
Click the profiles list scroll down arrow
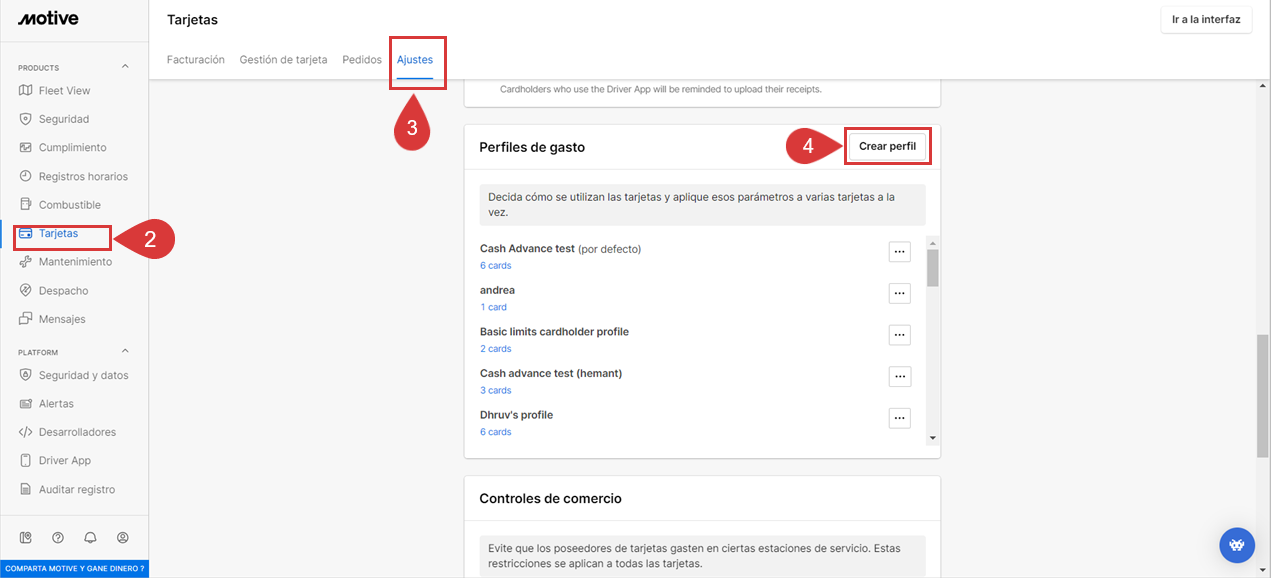coord(933,438)
